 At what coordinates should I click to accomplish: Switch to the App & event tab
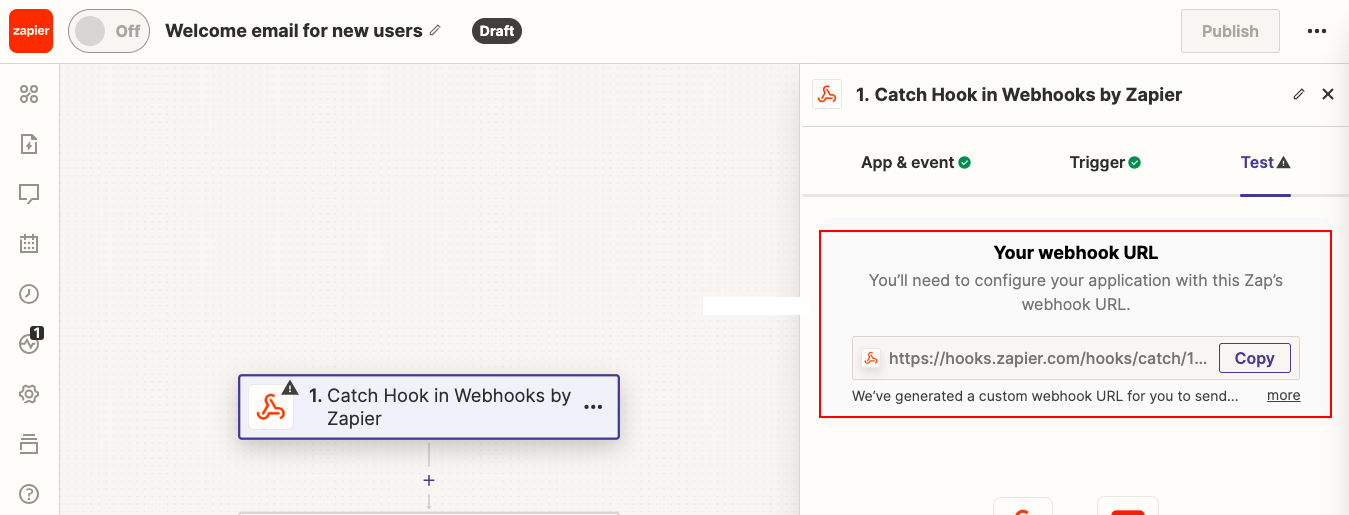tap(916, 162)
